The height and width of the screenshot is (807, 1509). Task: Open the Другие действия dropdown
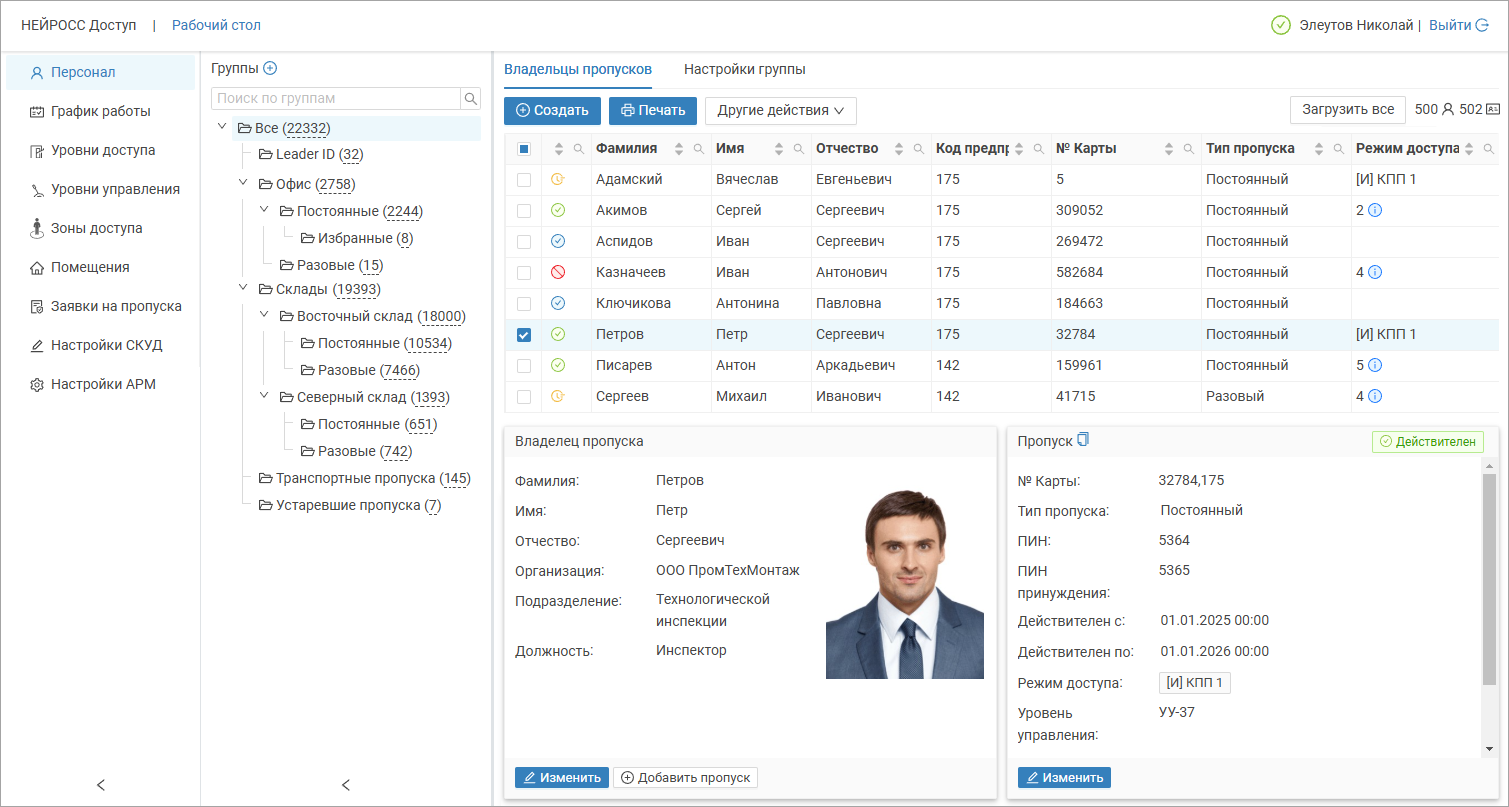click(x=780, y=110)
